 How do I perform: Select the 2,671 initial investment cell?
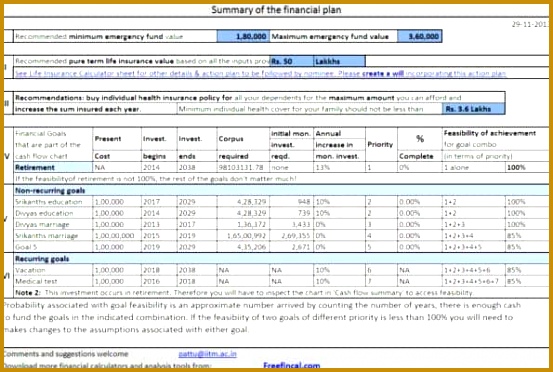(292, 247)
